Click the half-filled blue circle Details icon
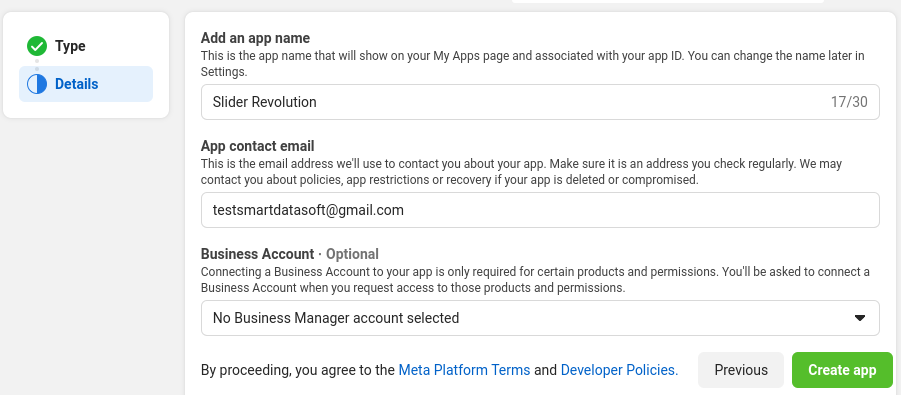The image size is (901, 395). (x=37, y=84)
